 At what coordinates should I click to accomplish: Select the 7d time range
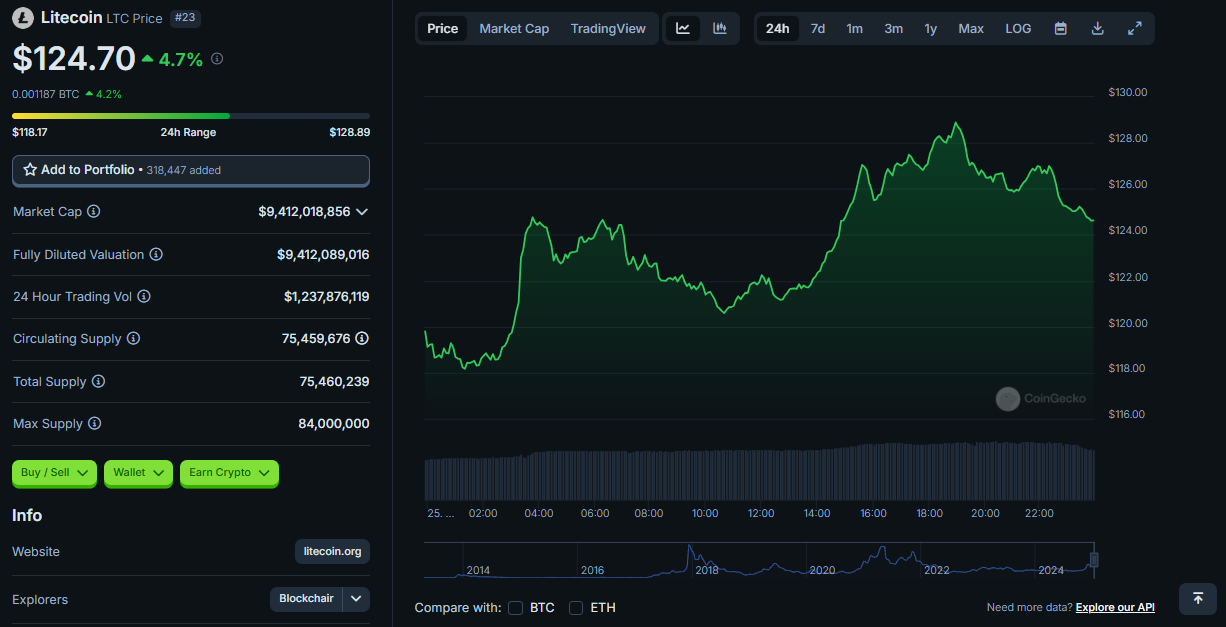(818, 28)
